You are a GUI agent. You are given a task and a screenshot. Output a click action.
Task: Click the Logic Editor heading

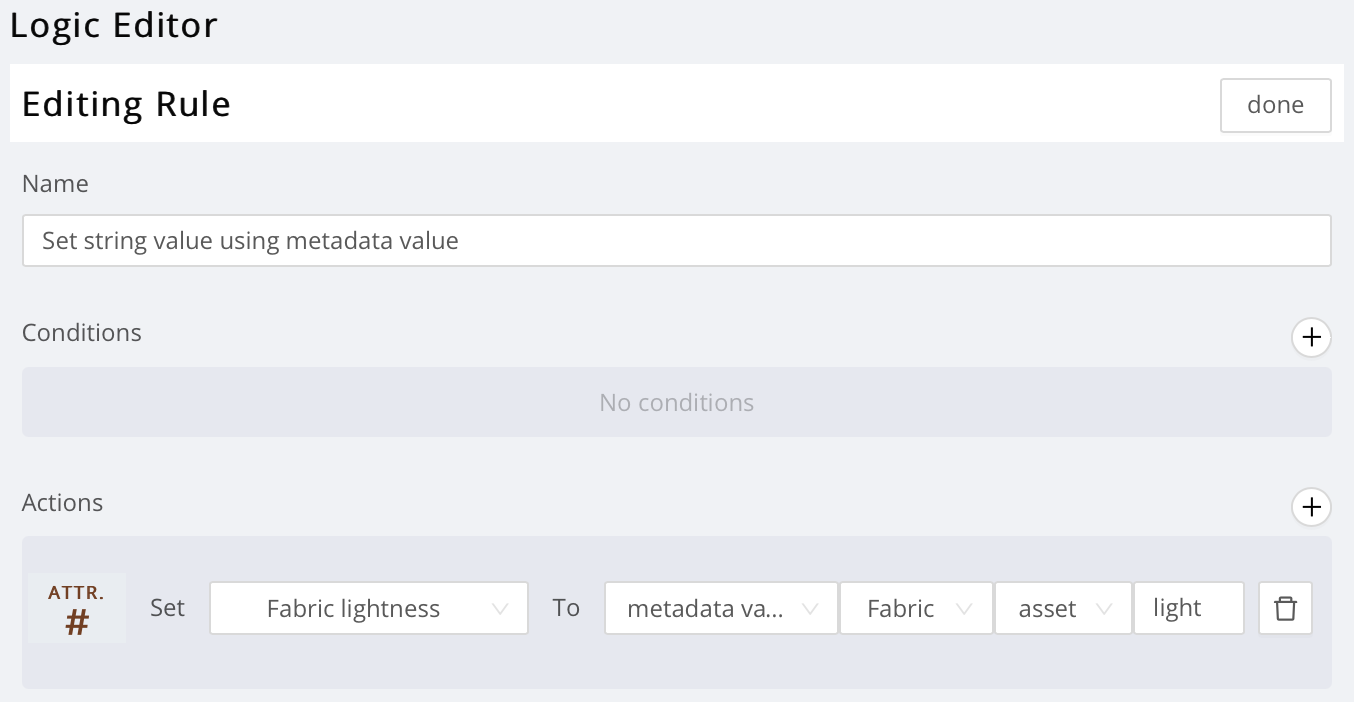(113, 25)
